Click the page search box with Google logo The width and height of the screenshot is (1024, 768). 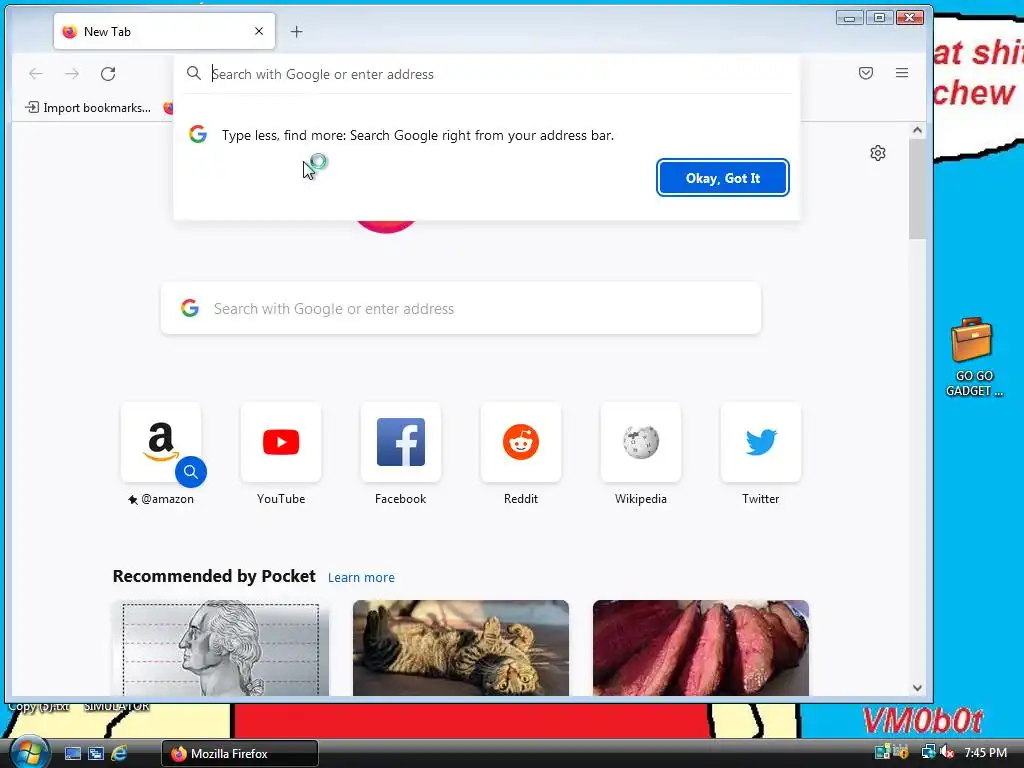tap(461, 308)
